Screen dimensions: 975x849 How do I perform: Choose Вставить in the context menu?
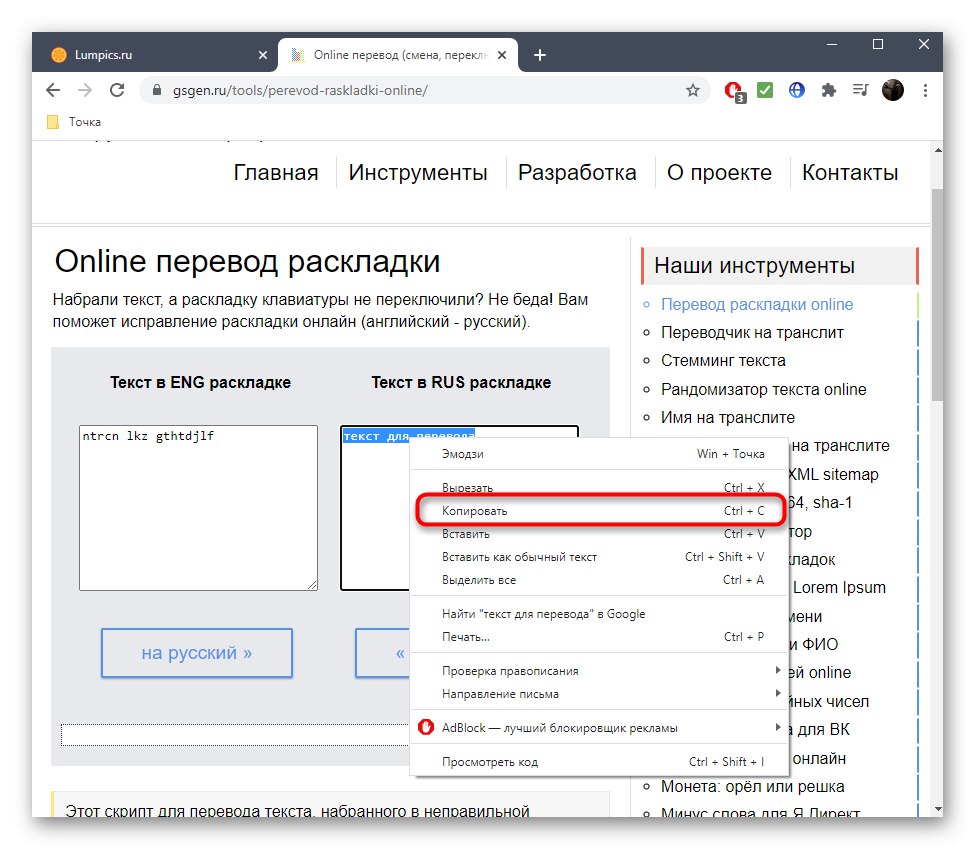coord(599,534)
